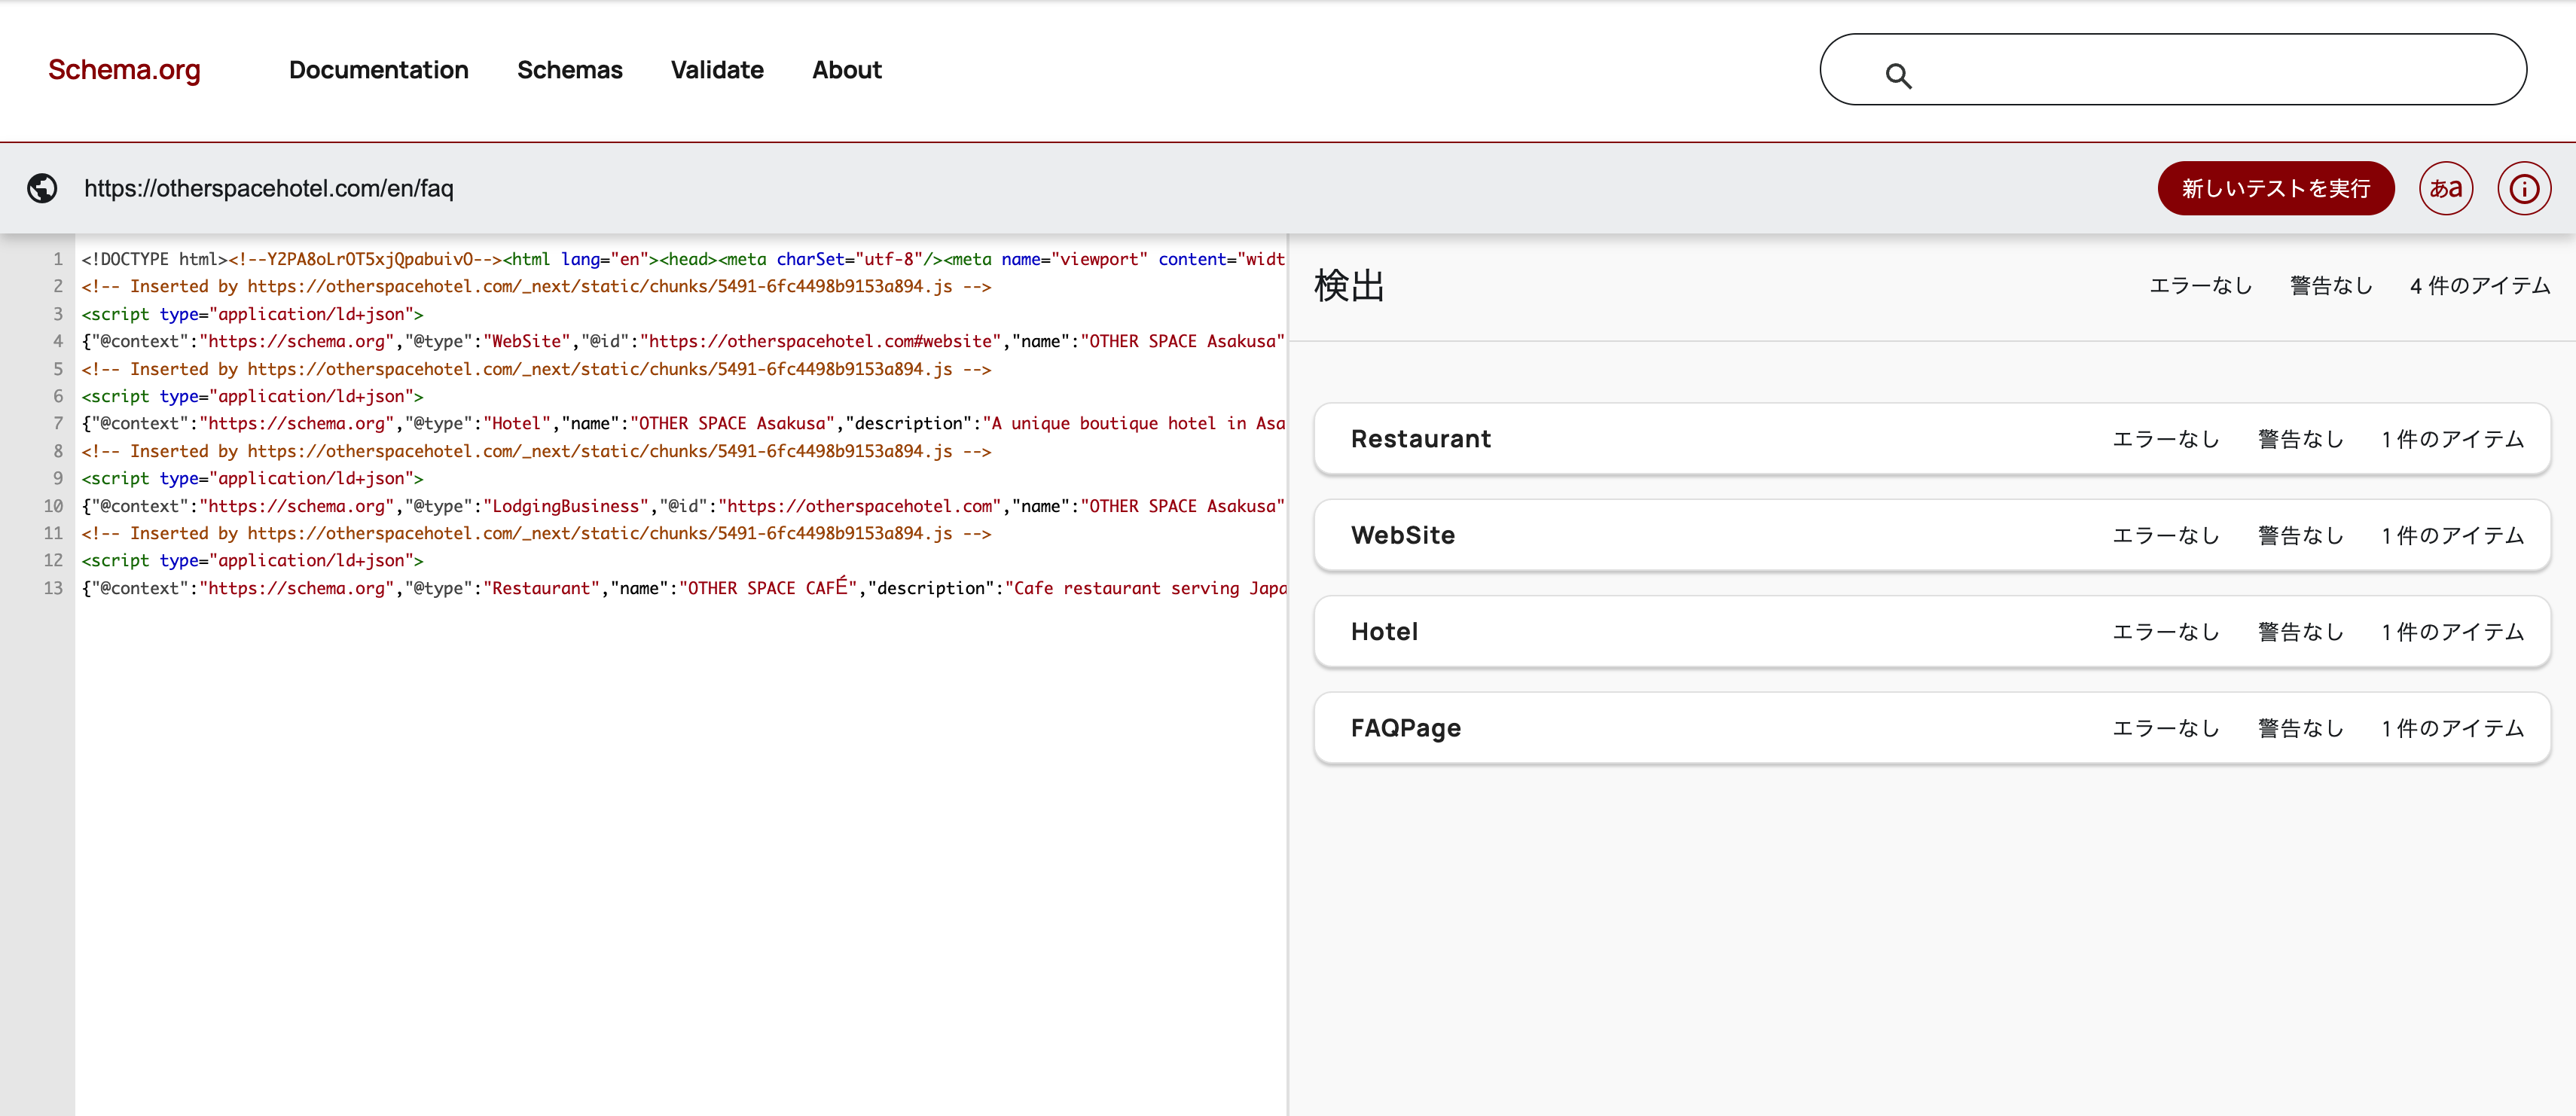The image size is (2576, 1116).
Task: Click code line 1 DOCTYPE html
Action: click(682, 259)
